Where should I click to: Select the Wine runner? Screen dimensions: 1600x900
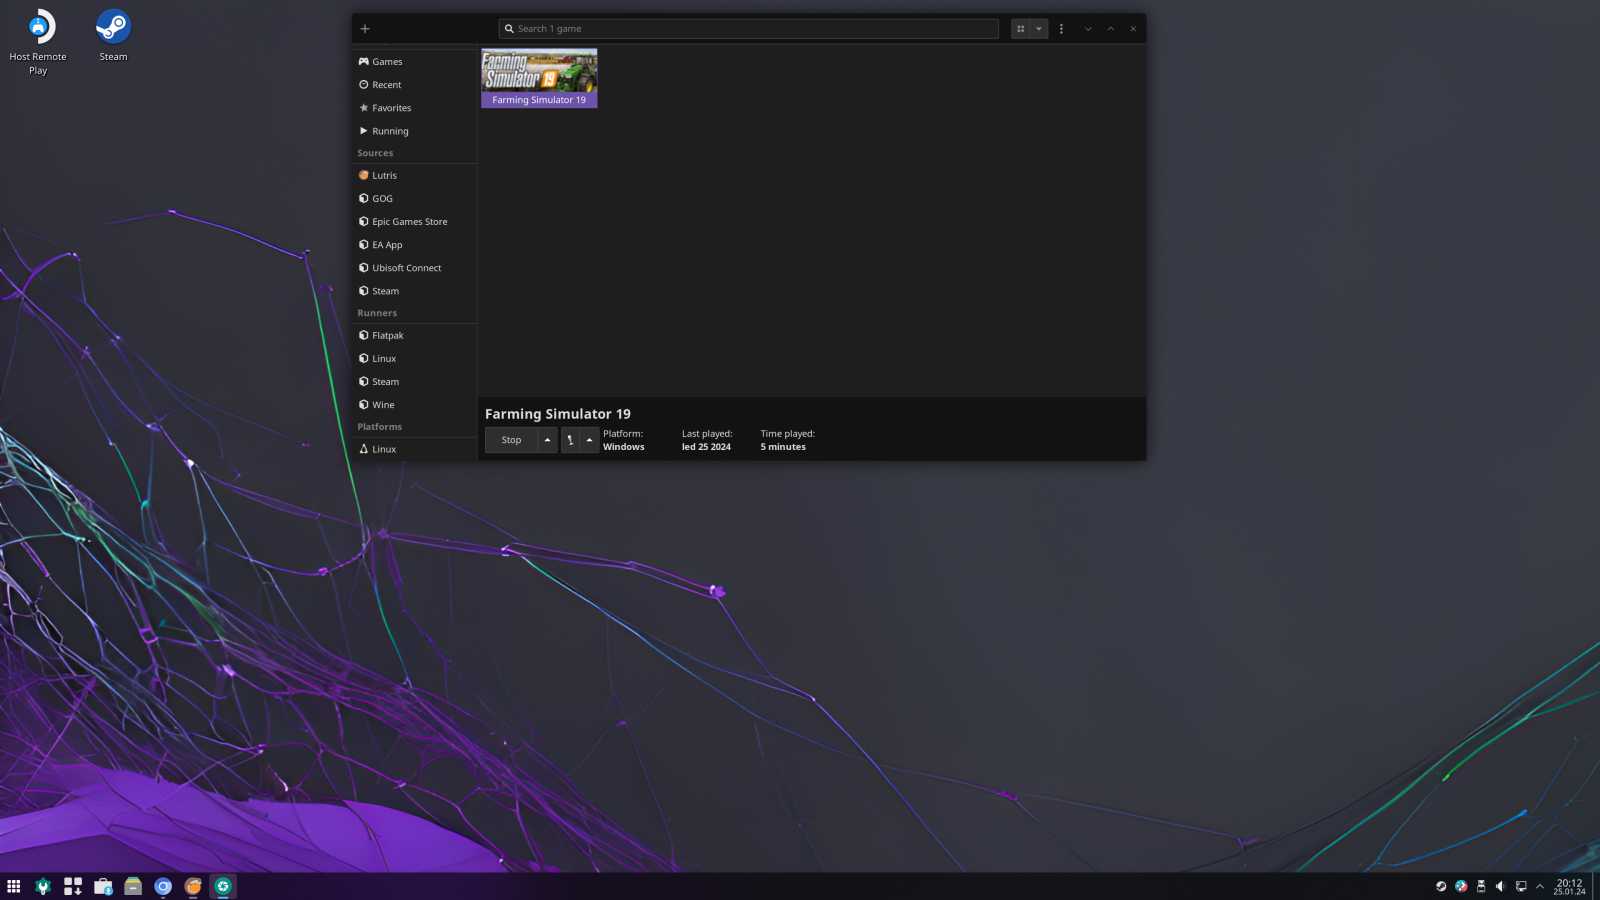pos(414,404)
